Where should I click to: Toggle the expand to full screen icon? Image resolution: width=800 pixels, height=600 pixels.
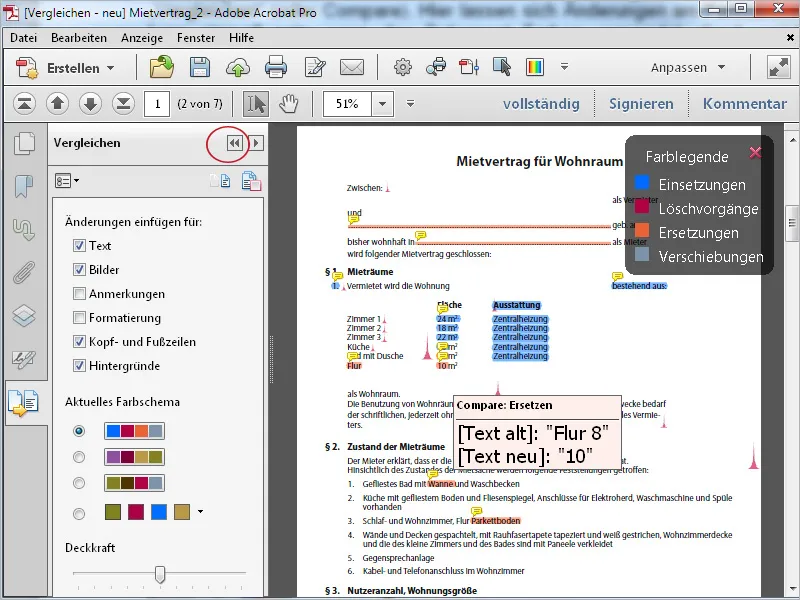coord(779,67)
